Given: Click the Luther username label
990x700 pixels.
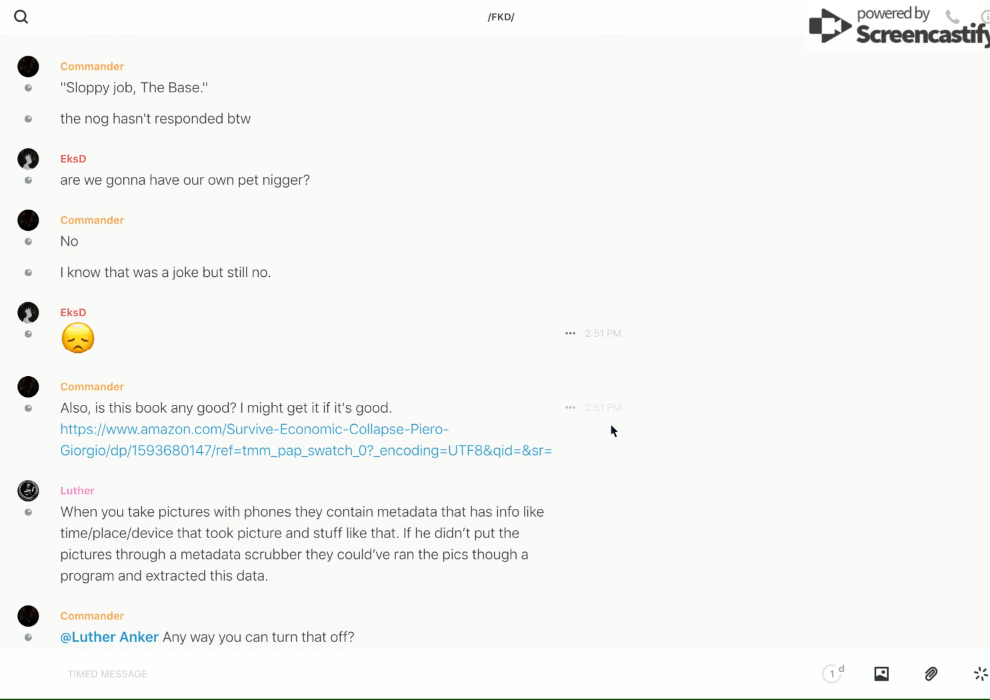Looking at the screenshot, I should [x=77, y=491].
